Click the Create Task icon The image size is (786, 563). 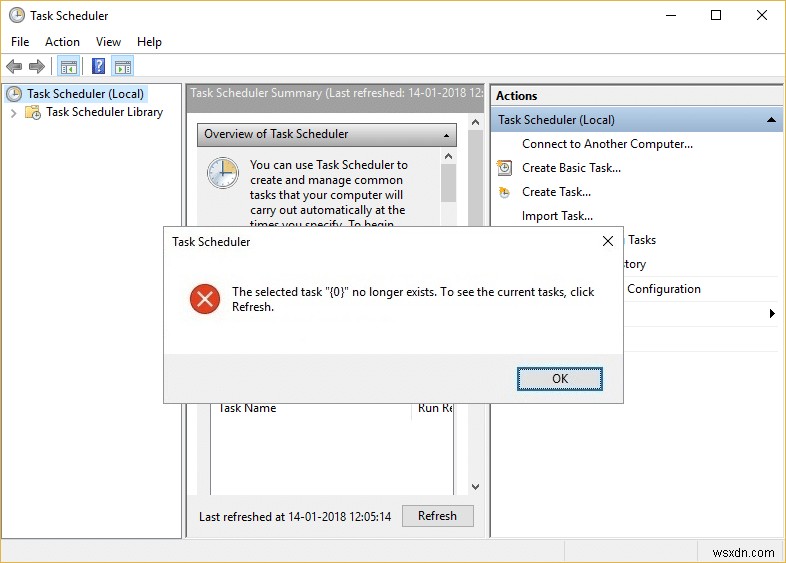coord(504,192)
